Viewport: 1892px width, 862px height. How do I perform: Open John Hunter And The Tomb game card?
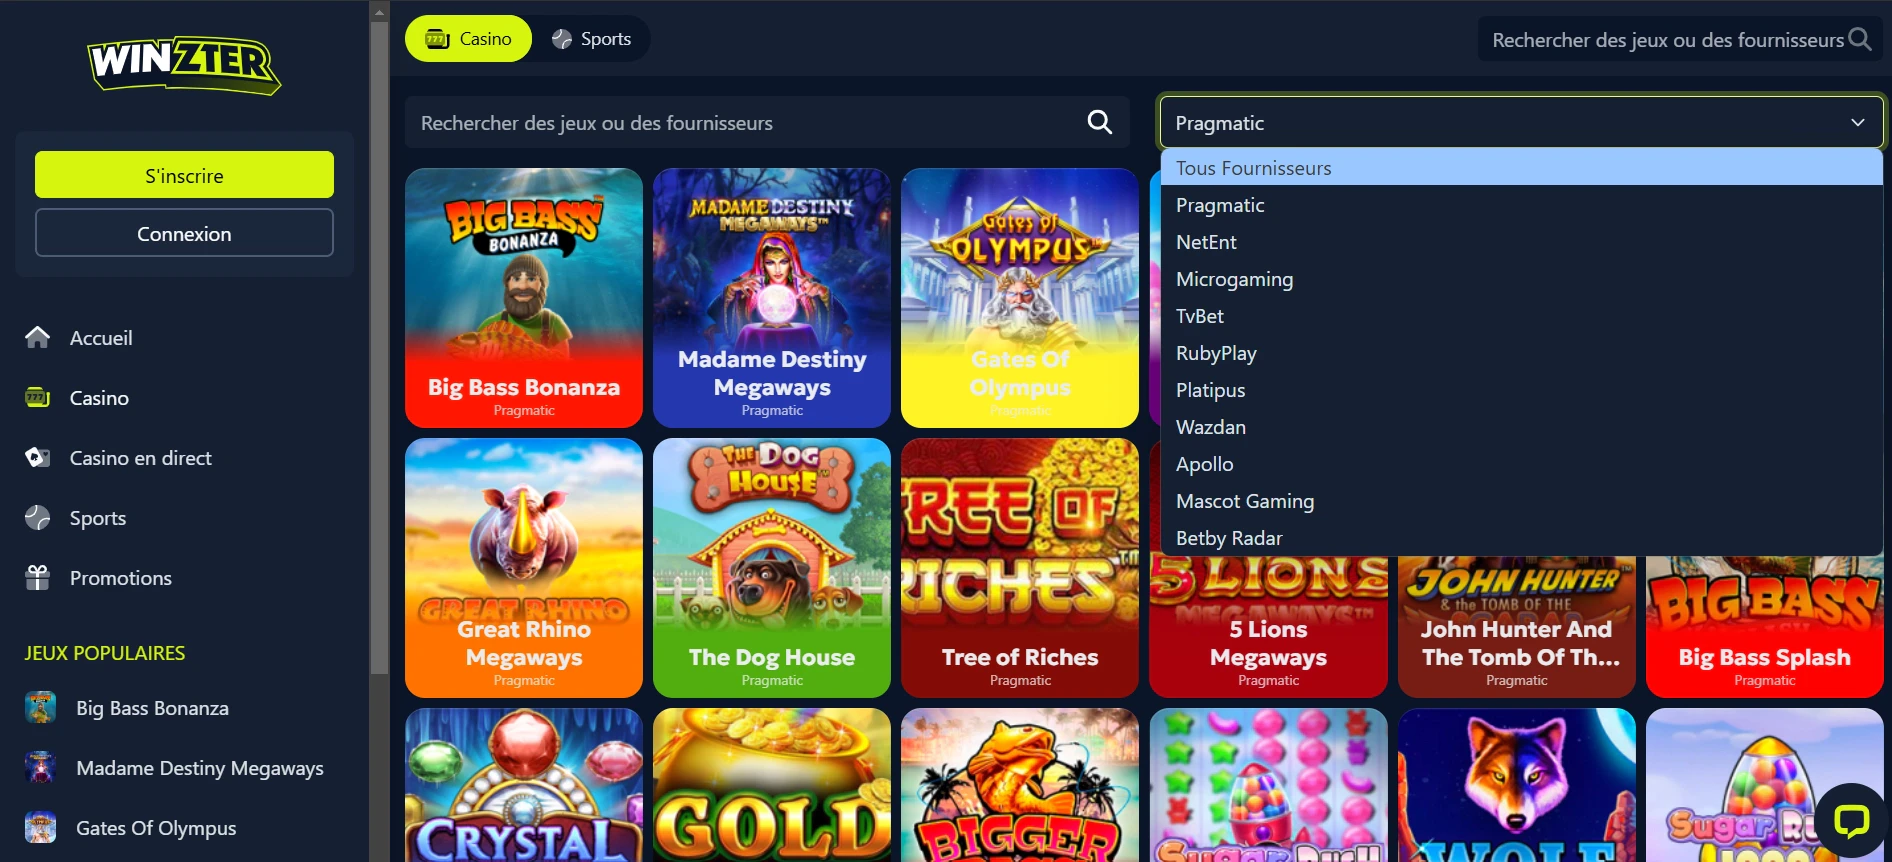(1517, 628)
